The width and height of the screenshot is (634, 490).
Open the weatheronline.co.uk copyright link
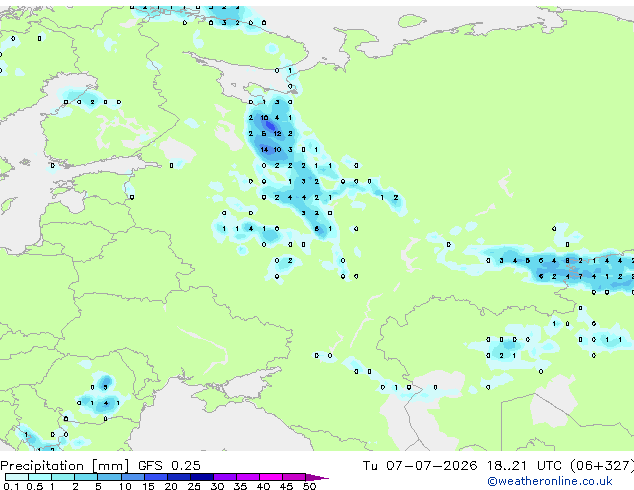(550, 481)
